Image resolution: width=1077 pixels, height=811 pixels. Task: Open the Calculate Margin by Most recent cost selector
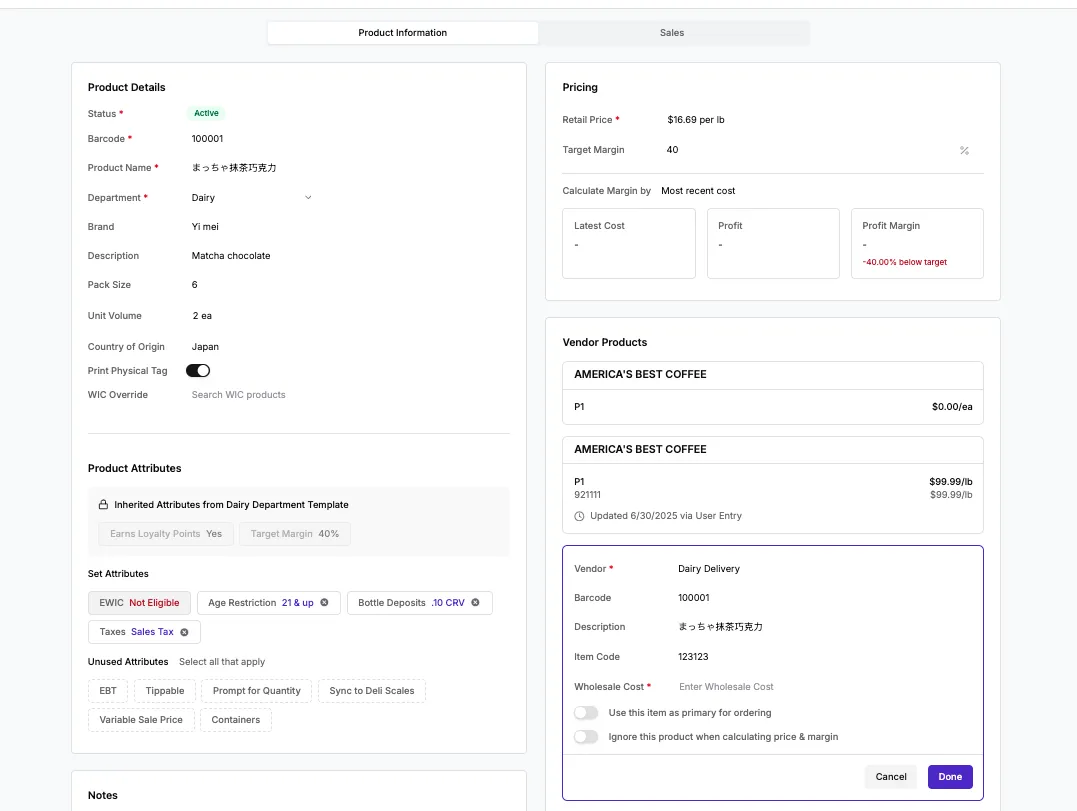698,191
